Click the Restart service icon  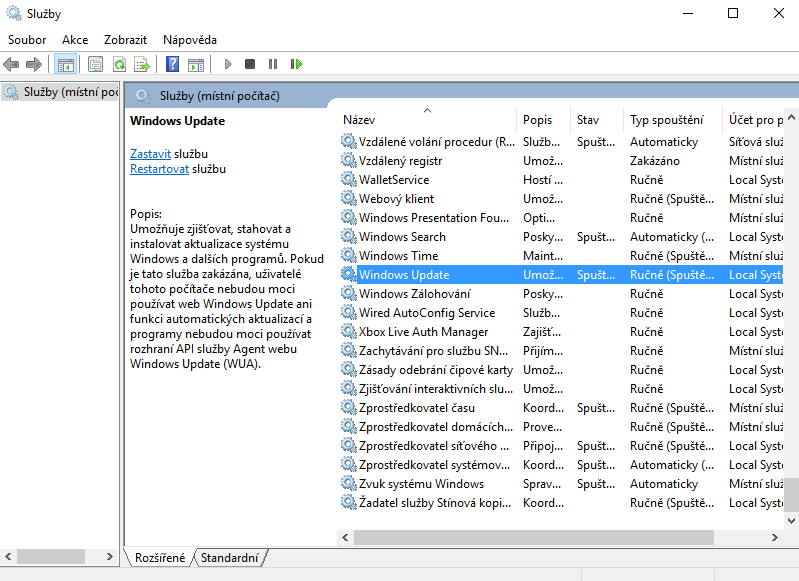click(296, 64)
